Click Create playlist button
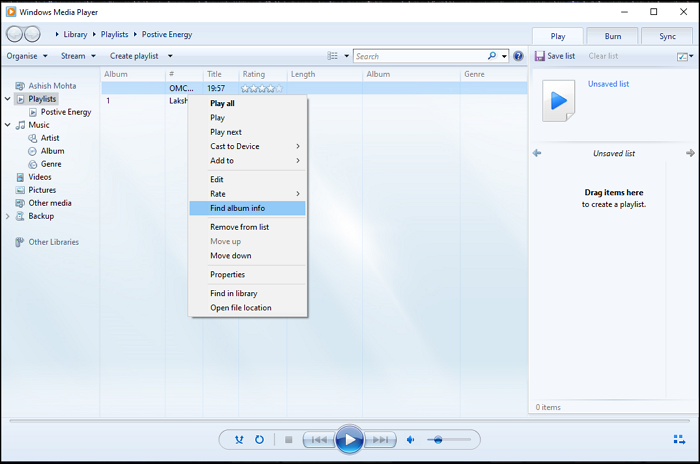The height and width of the screenshot is (464, 700). 134,56
